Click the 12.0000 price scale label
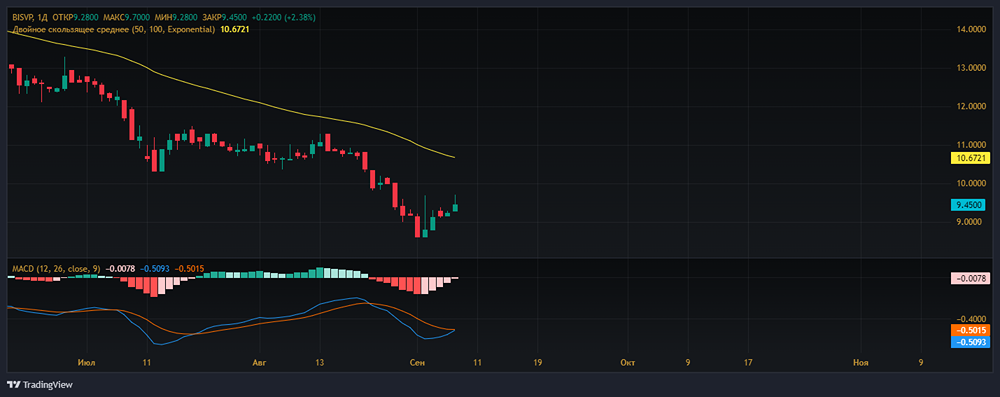The image size is (1000, 397). point(970,107)
